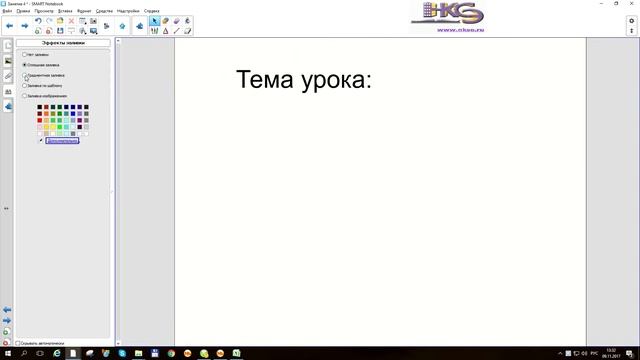
Task: Choose the black swatch in top palette row
Action: [x=40, y=107]
